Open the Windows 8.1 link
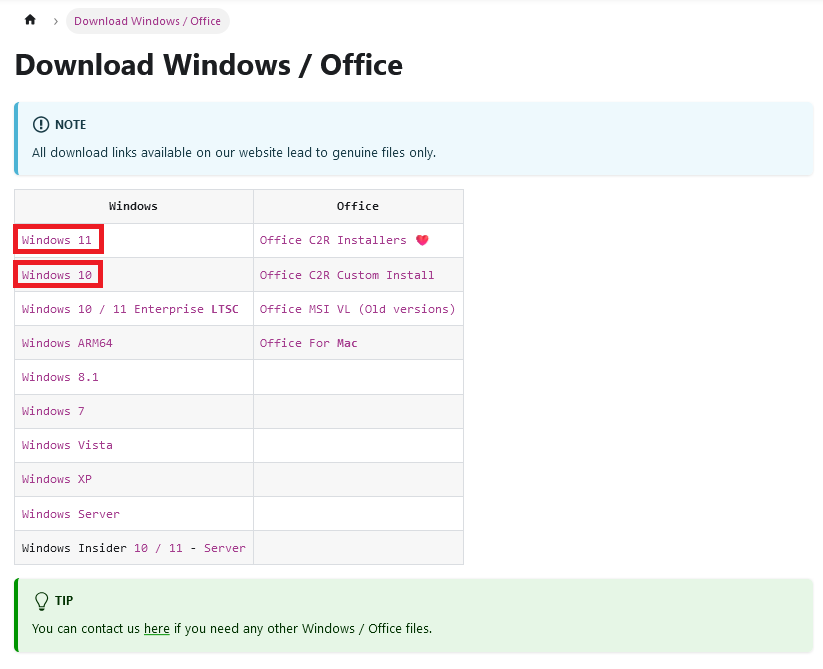The image size is (823, 669). 60,377
